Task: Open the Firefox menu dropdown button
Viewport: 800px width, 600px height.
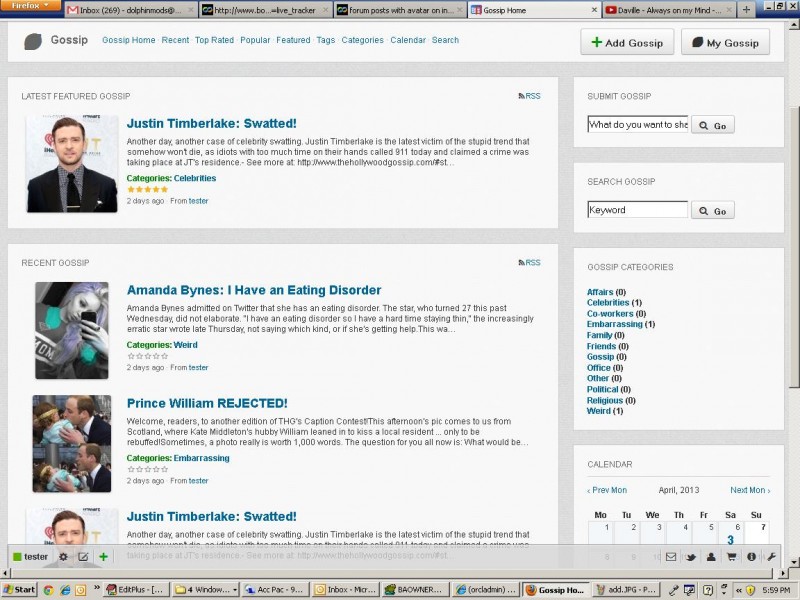Action: [x=31, y=6]
